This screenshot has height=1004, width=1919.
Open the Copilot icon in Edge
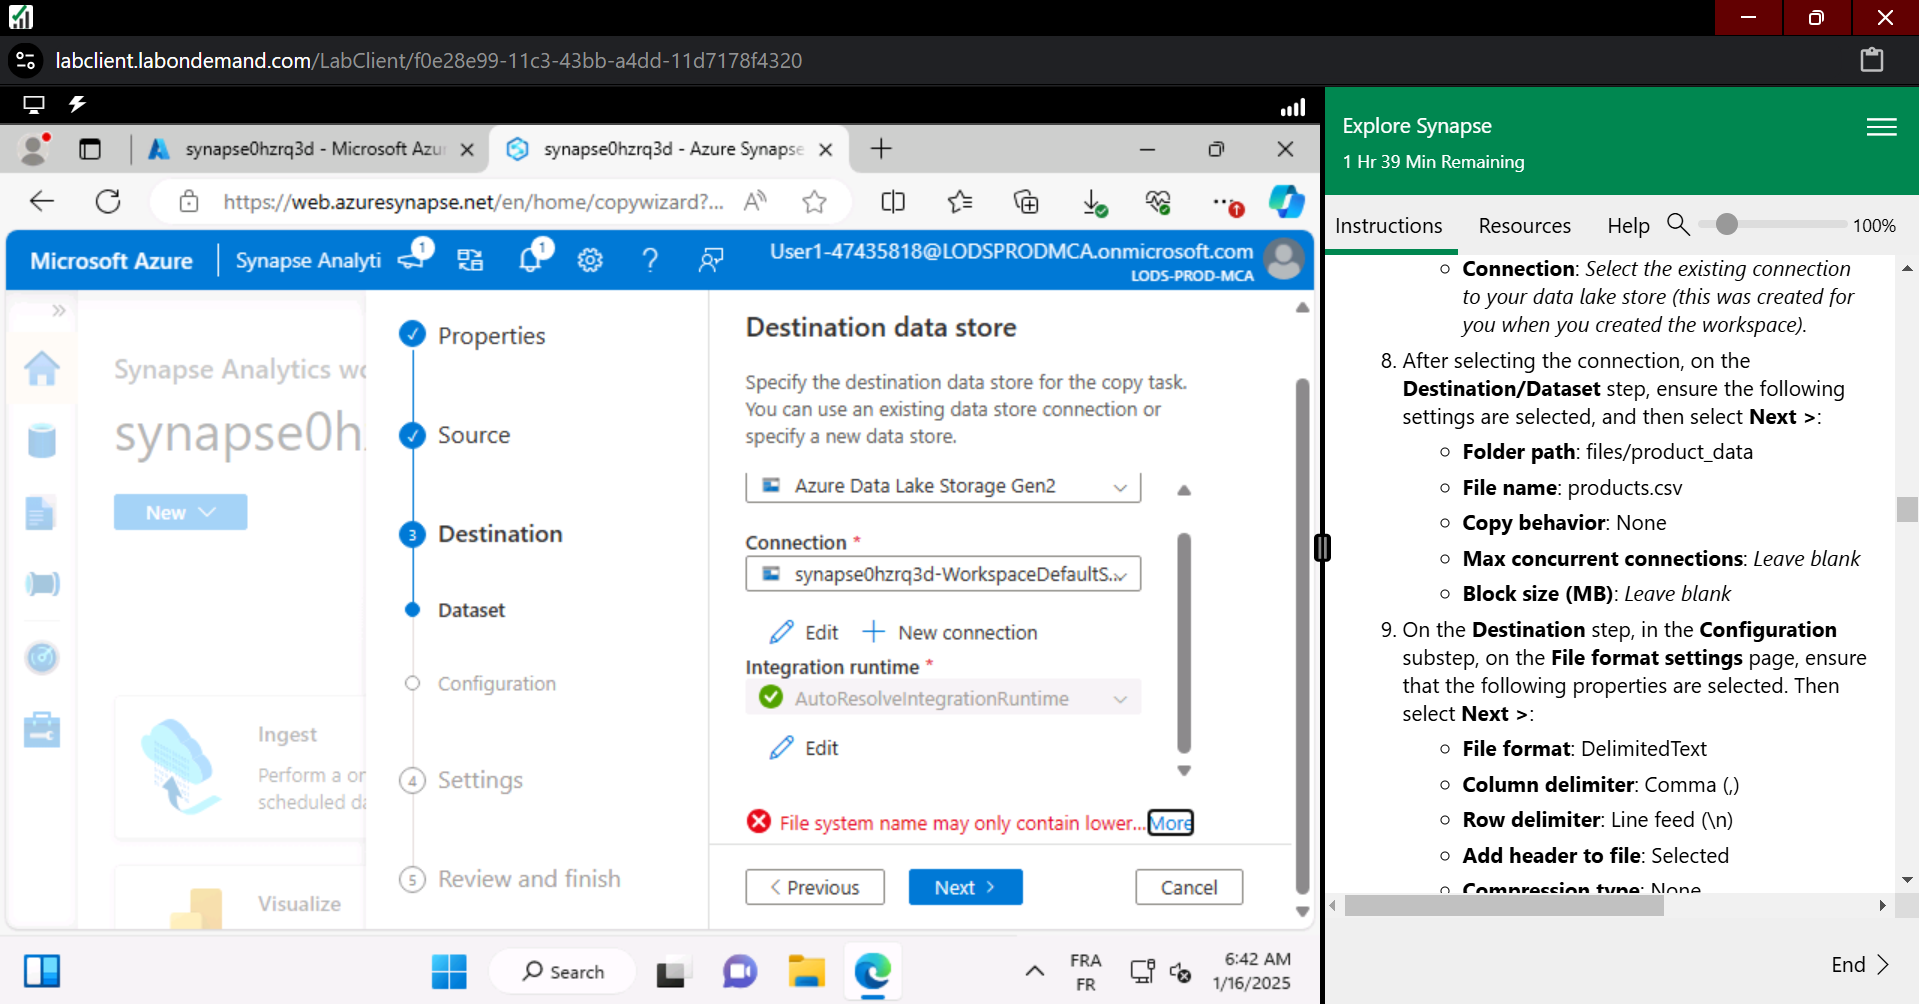coord(1287,202)
